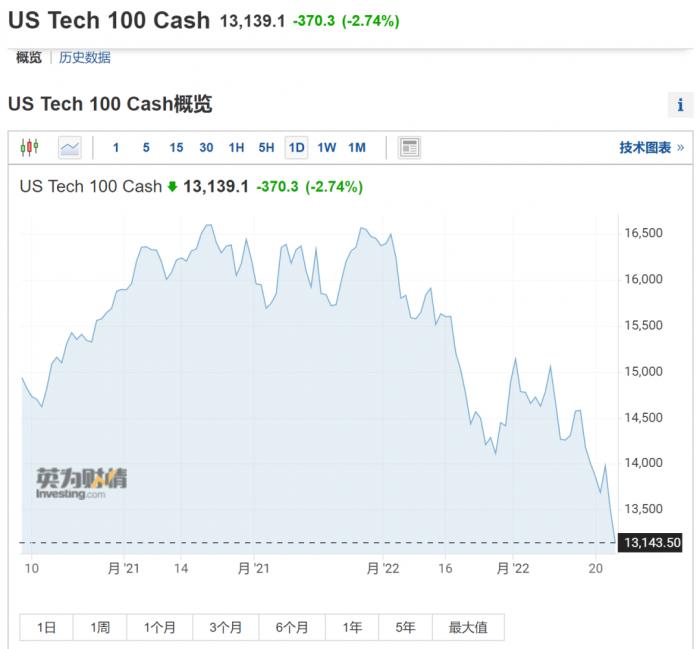The width and height of the screenshot is (700, 649).
Task: Set chart interval to 5 minutes
Action: pos(146,148)
